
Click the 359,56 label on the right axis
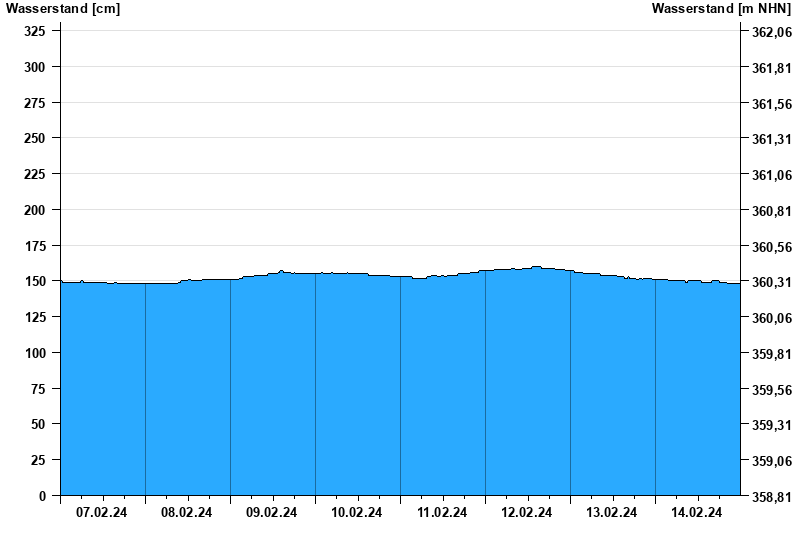pos(771,390)
